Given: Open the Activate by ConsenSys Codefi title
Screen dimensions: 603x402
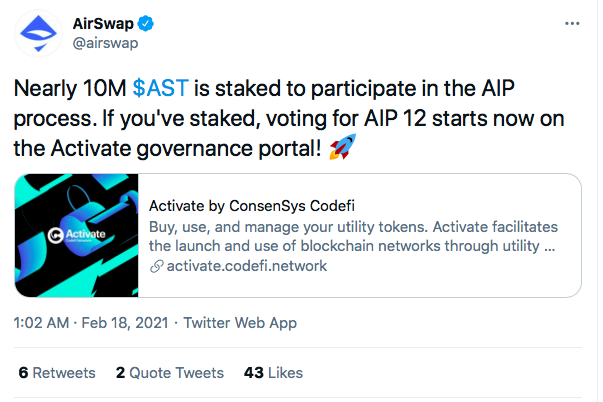Looking at the screenshot, I should 252,206.
